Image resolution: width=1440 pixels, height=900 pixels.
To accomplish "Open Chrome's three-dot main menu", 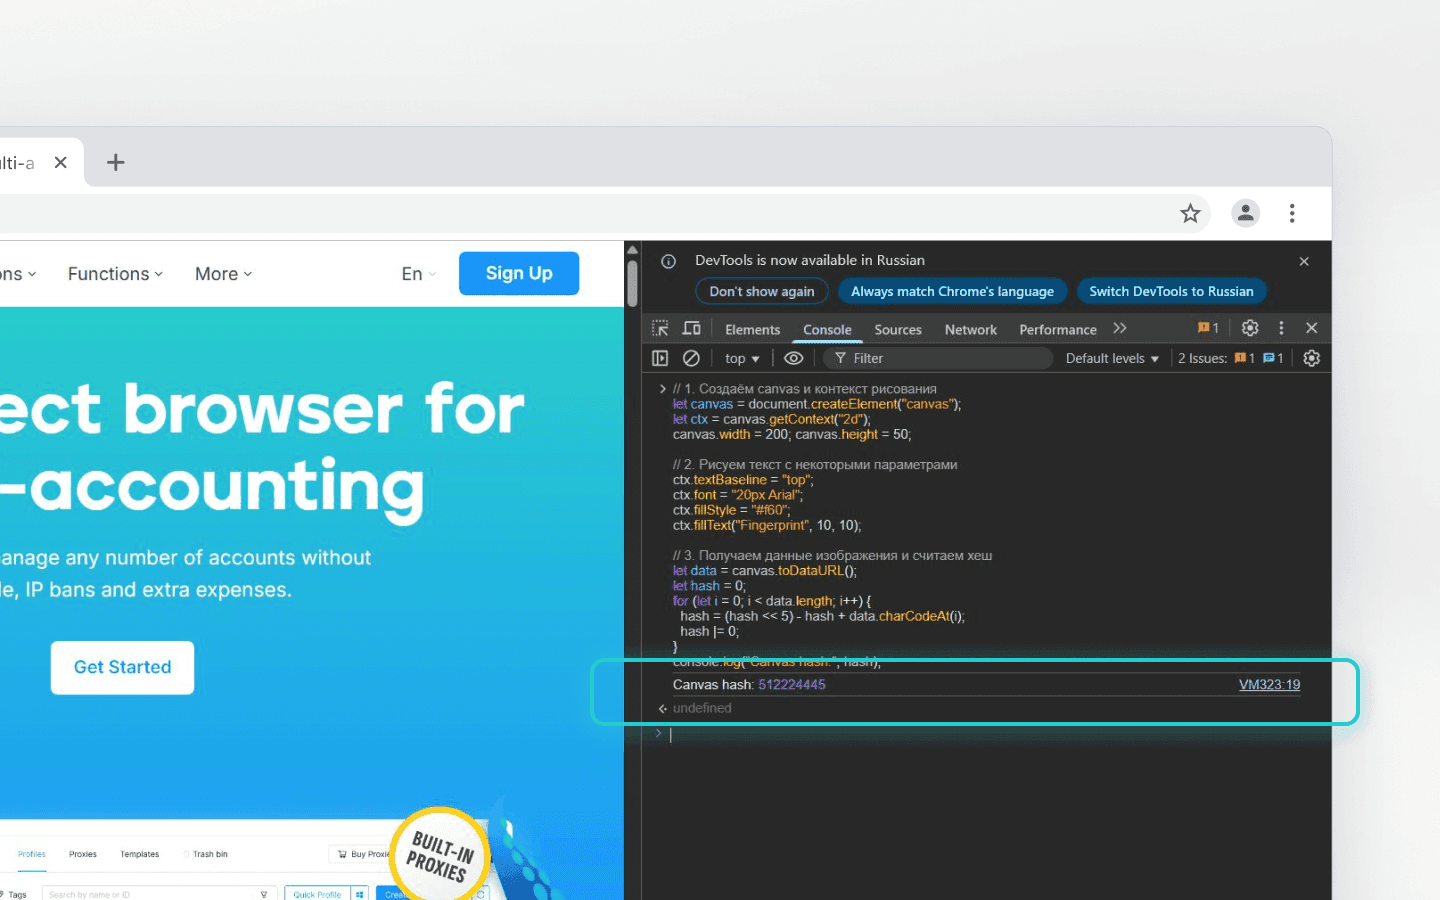I will (x=1292, y=213).
